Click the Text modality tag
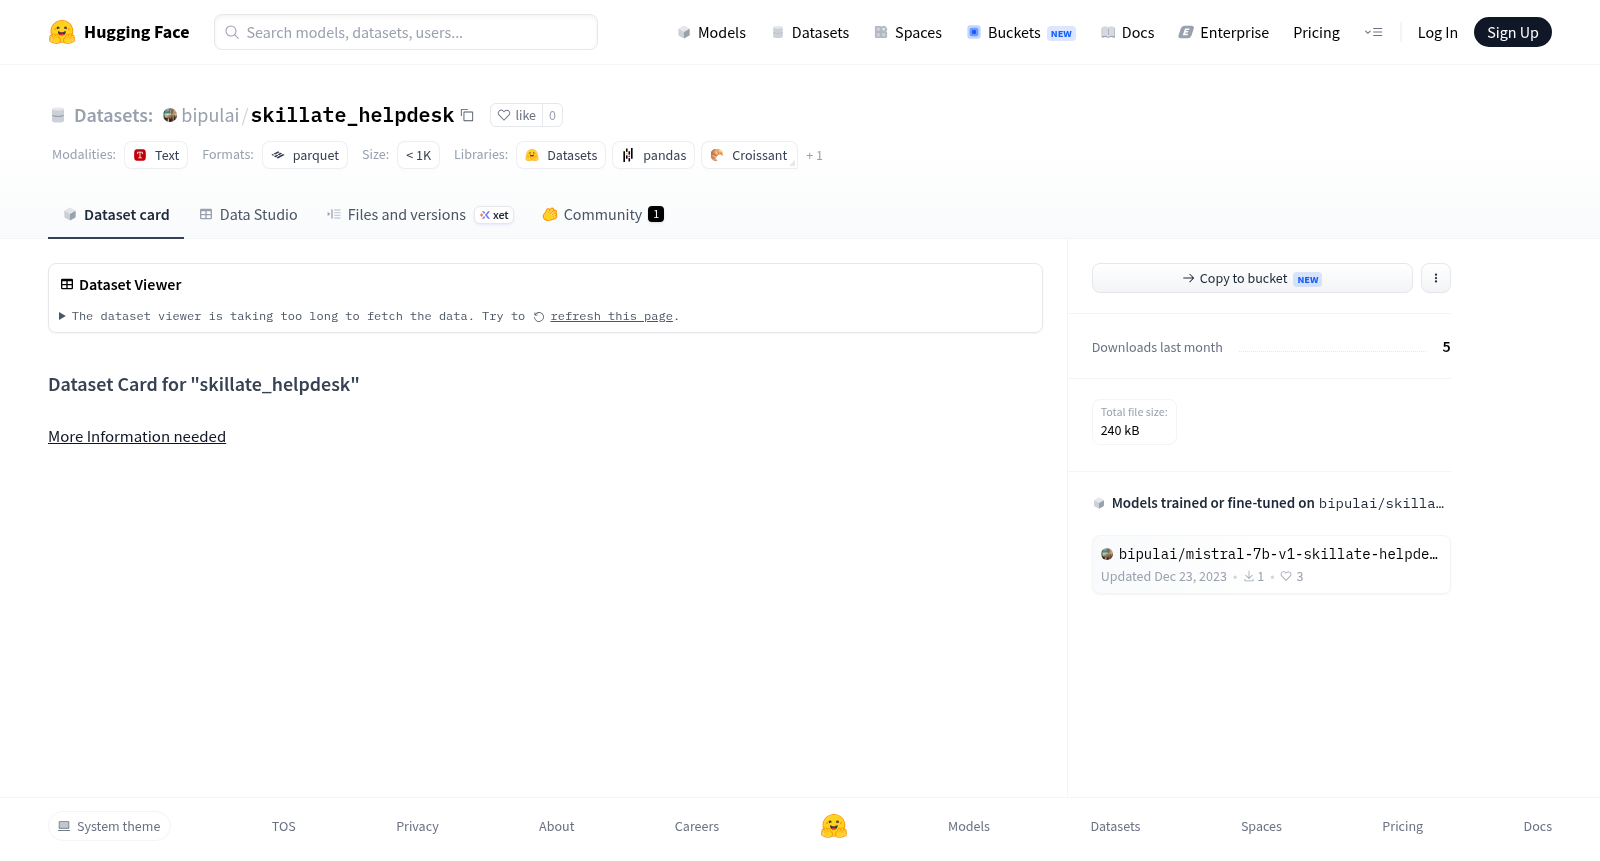 (x=156, y=155)
